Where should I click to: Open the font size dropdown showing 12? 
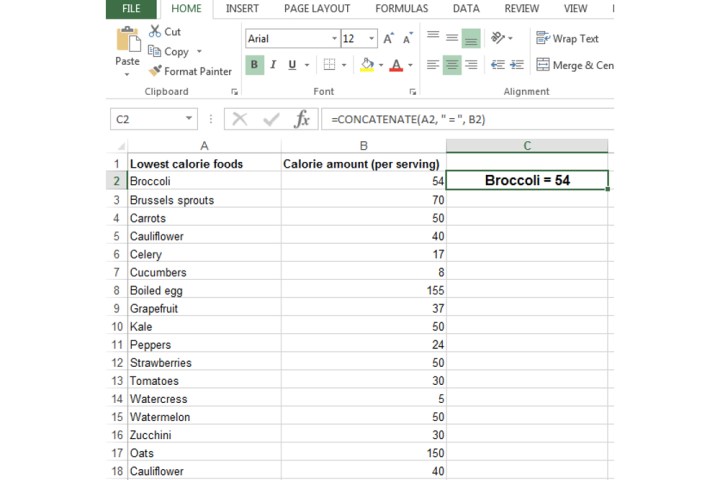tap(372, 39)
